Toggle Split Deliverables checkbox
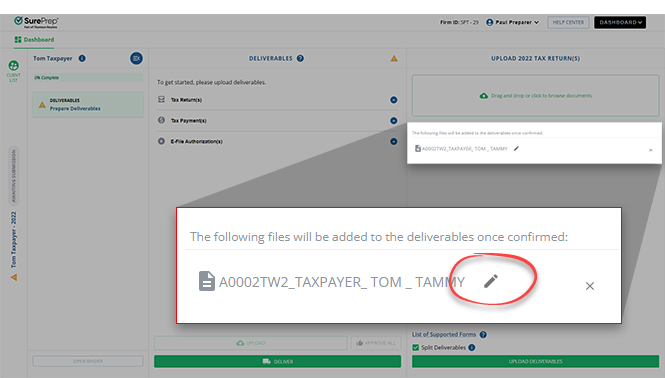Image resolution: width=665 pixels, height=378 pixels. (416, 347)
